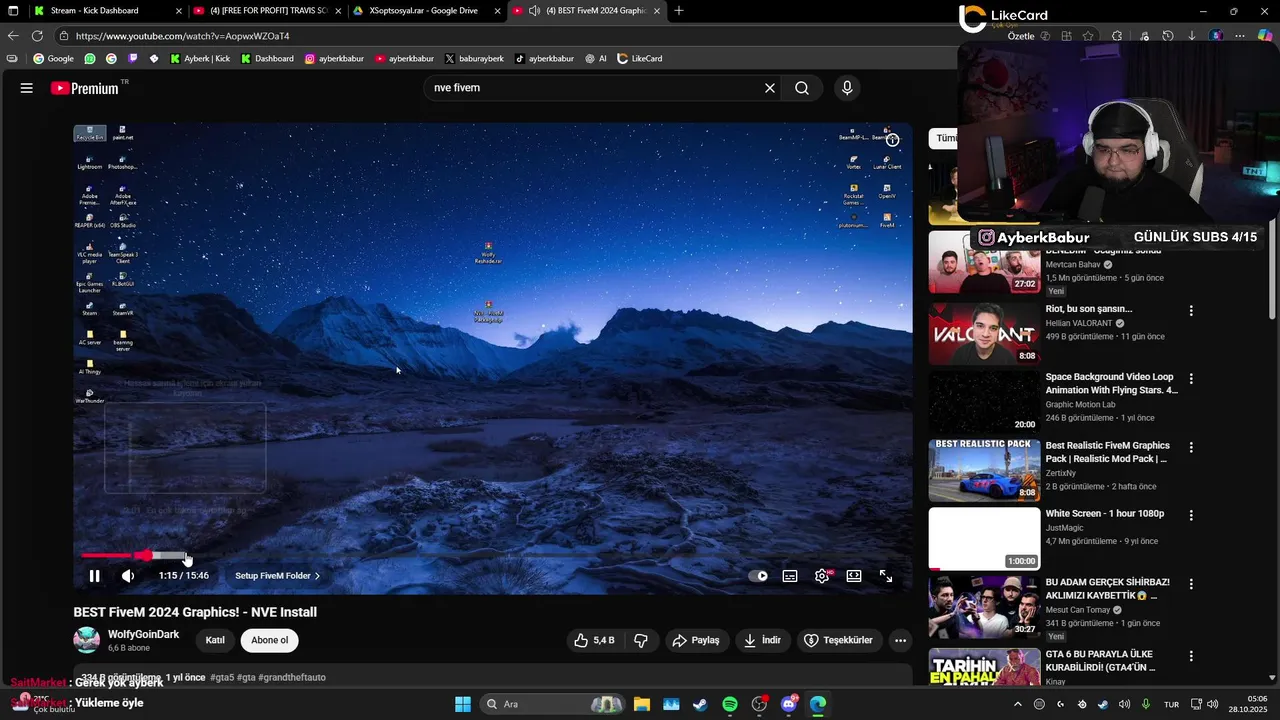The image size is (1280, 720).
Task: Open Twitch bookmark icon
Action: (132, 58)
